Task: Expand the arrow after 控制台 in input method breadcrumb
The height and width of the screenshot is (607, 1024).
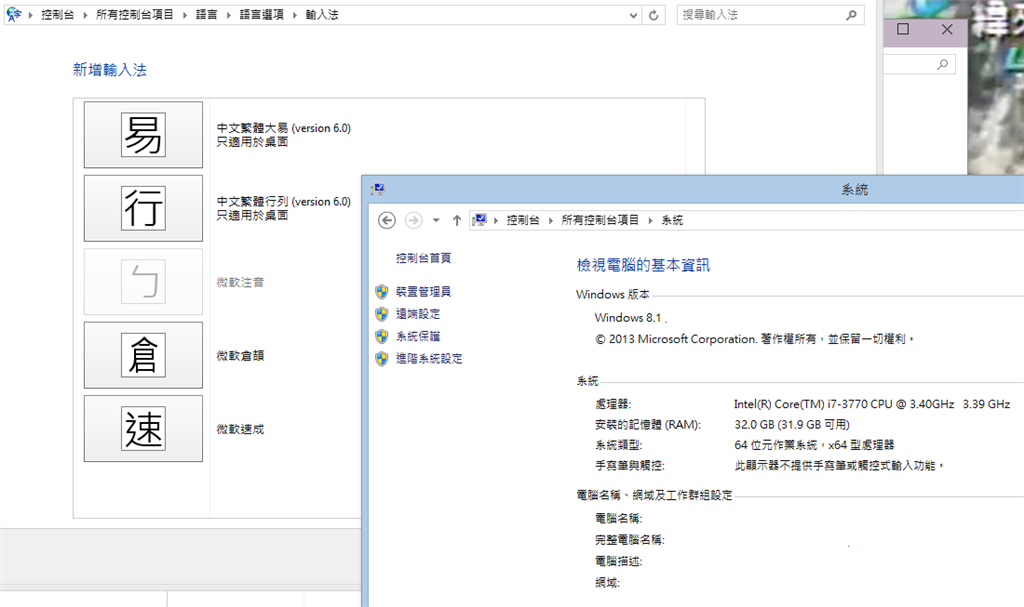Action: pyautogui.click(x=85, y=15)
